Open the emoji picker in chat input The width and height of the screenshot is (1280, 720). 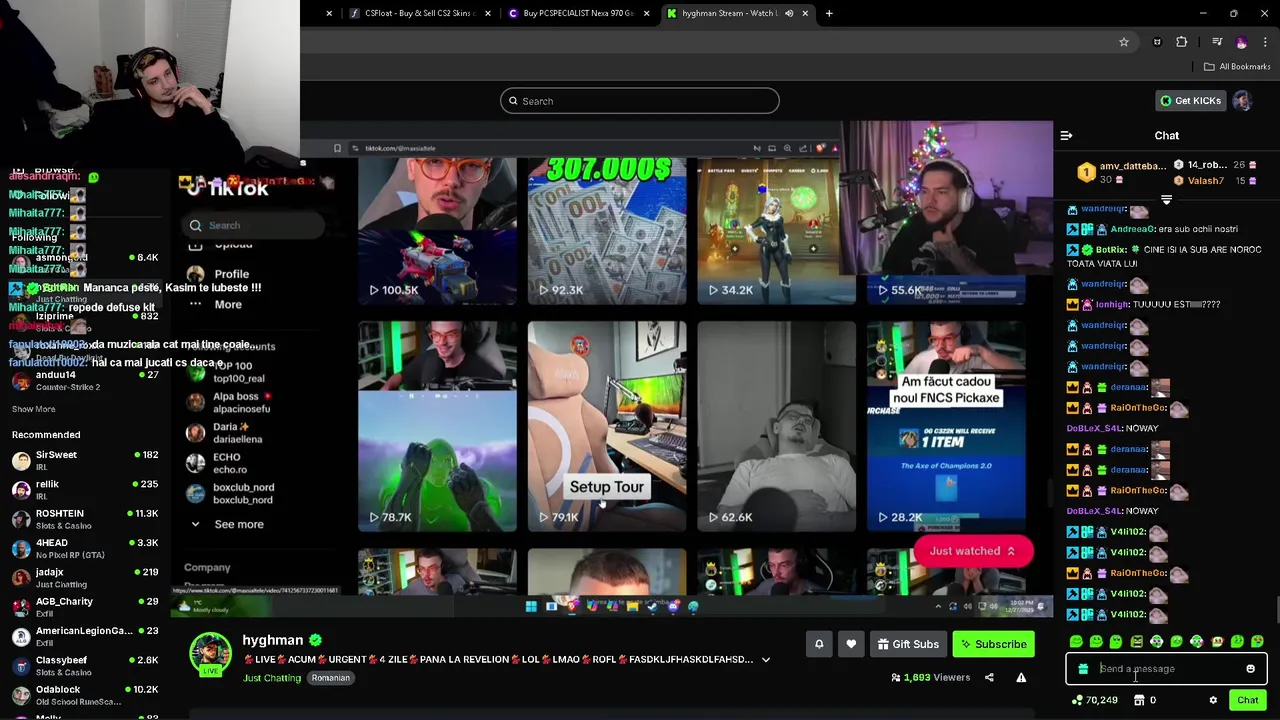coord(1250,669)
